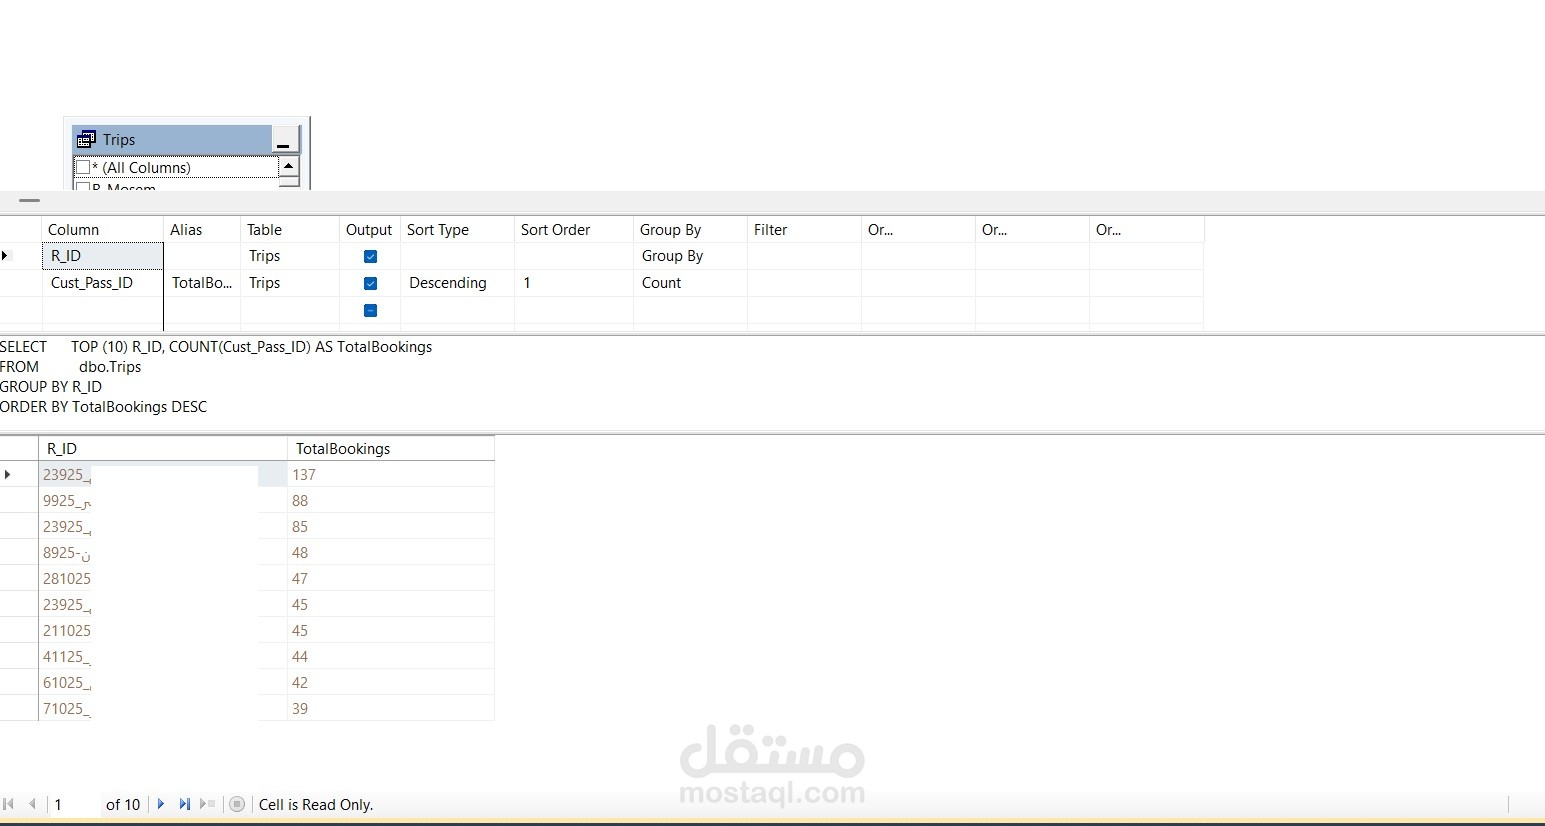Viewport: 1545px width, 826px height.
Task: Open Sort Type cell showing Descending
Action: (457, 283)
